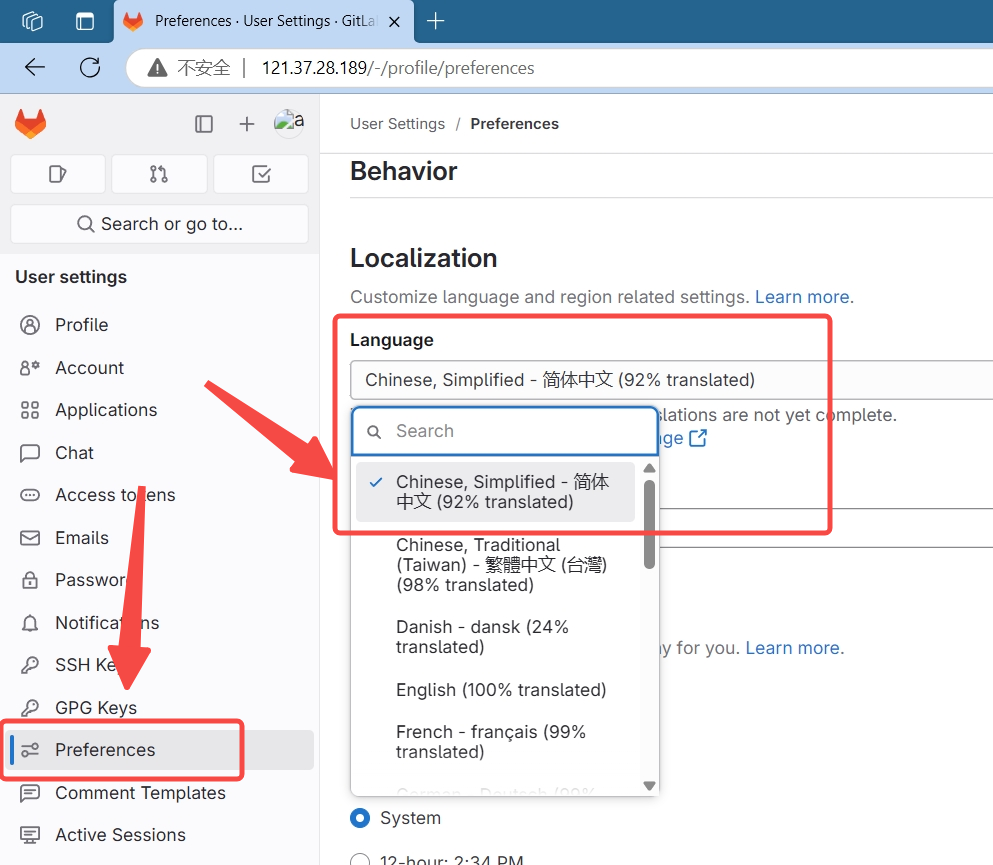Click the GPG Keys key icon
This screenshot has height=865, width=993.
tap(30, 707)
